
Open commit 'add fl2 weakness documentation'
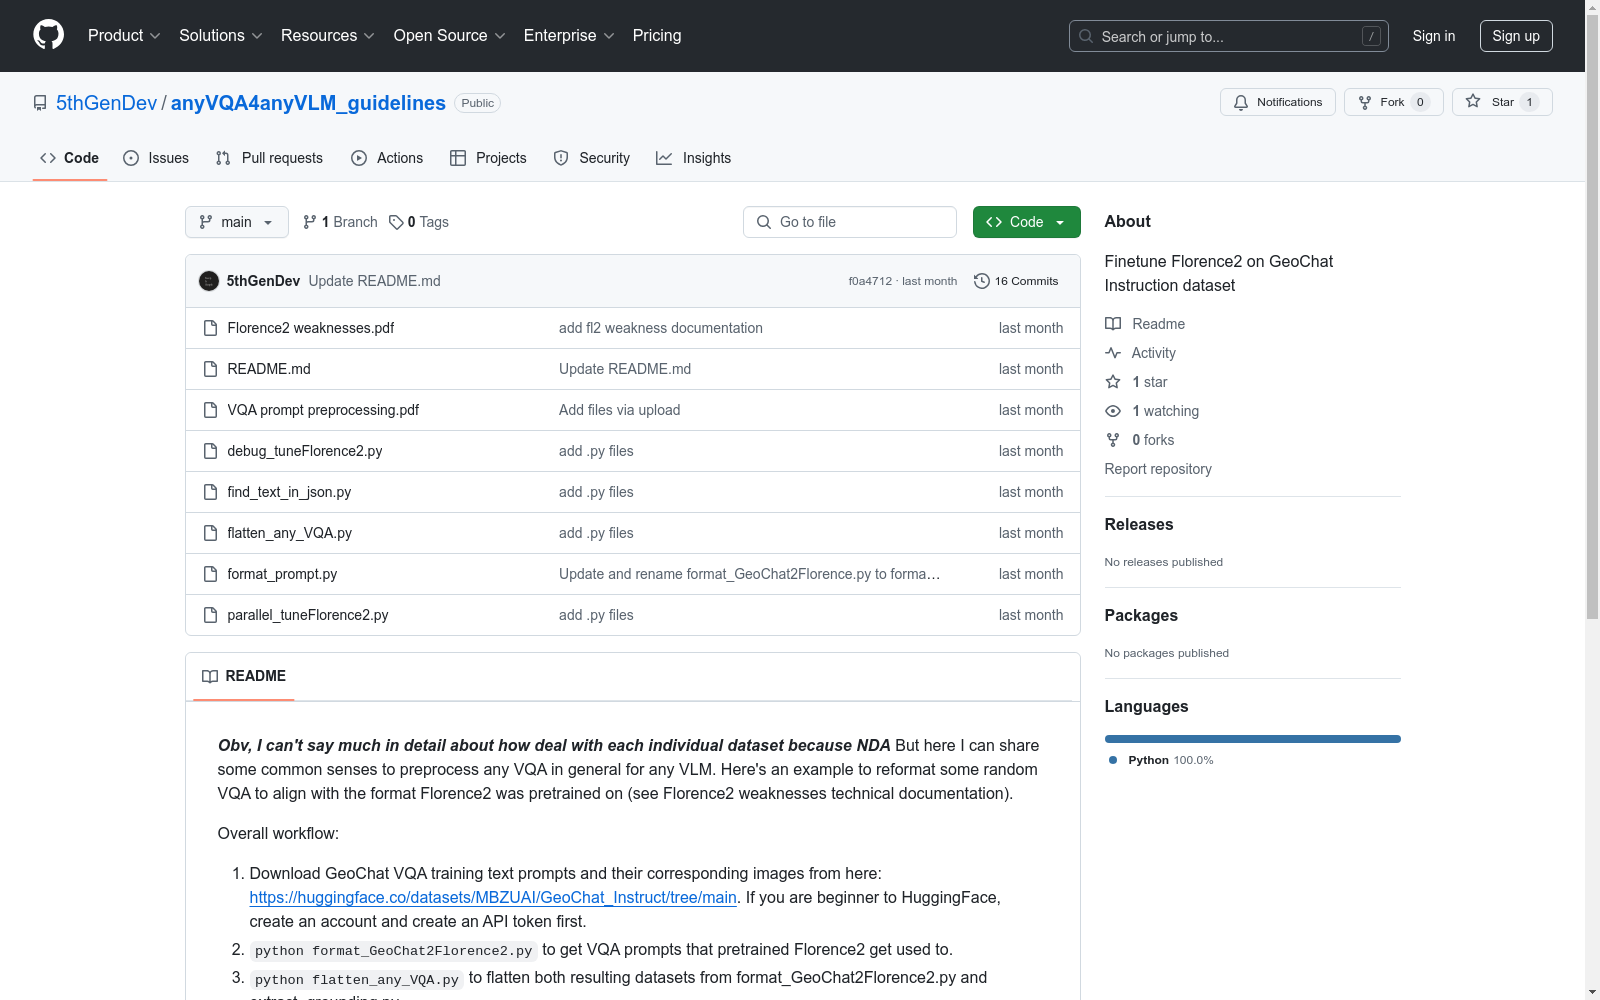click(x=661, y=328)
